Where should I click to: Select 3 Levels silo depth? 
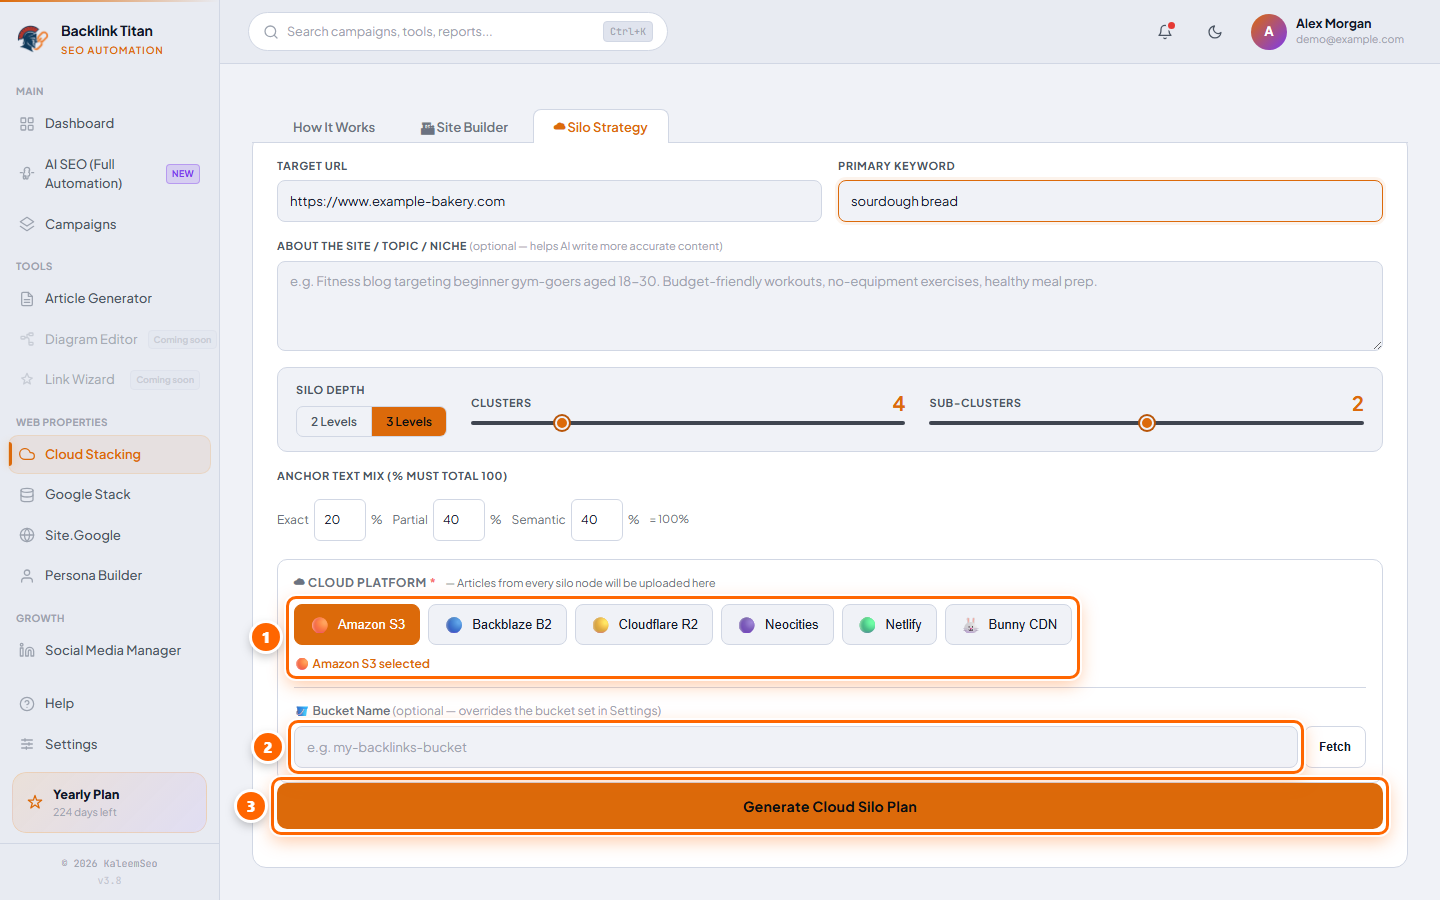(409, 422)
